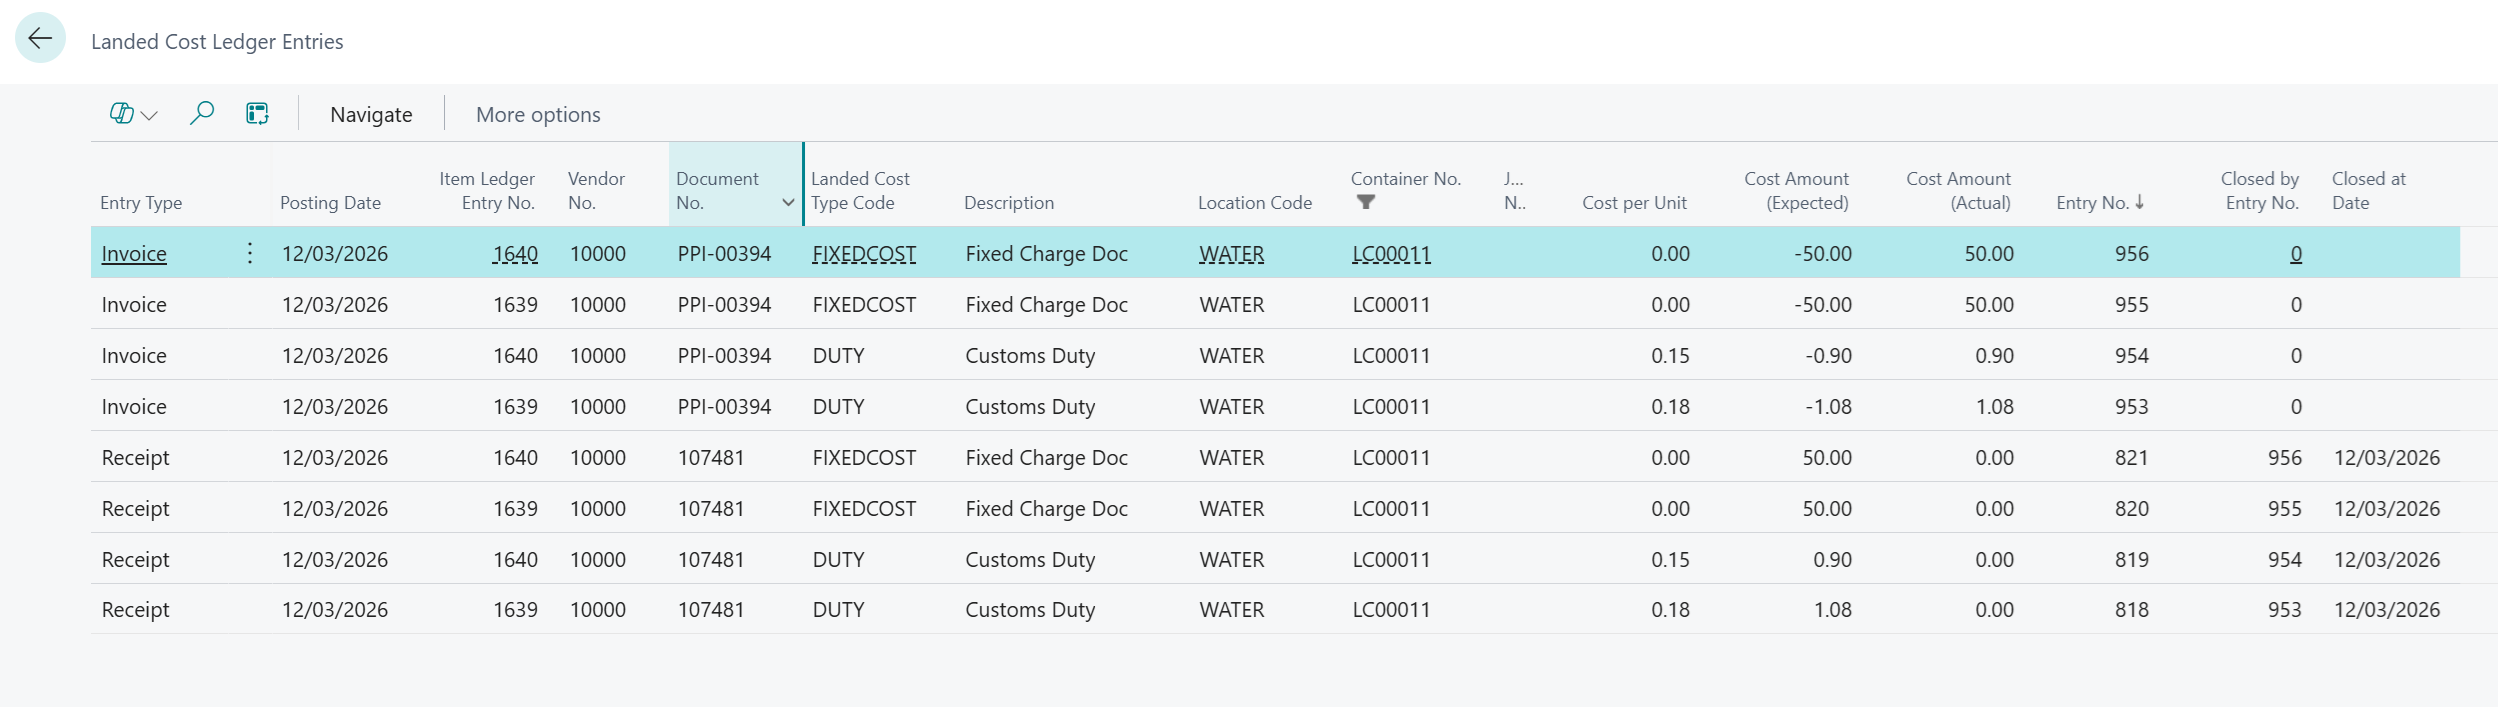Click the Container No. filter funnel icon
This screenshot has height=707, width=2498.
(1365, 202)
